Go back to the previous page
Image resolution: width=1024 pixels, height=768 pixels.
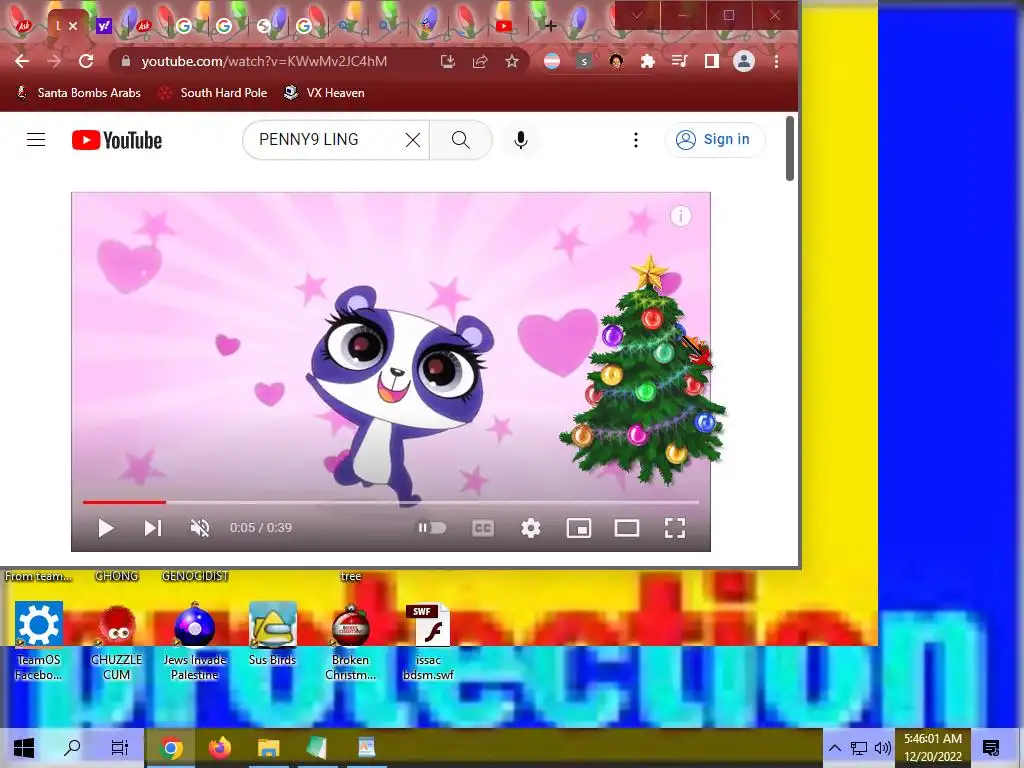pyautogui.click(x=22, y=61)
